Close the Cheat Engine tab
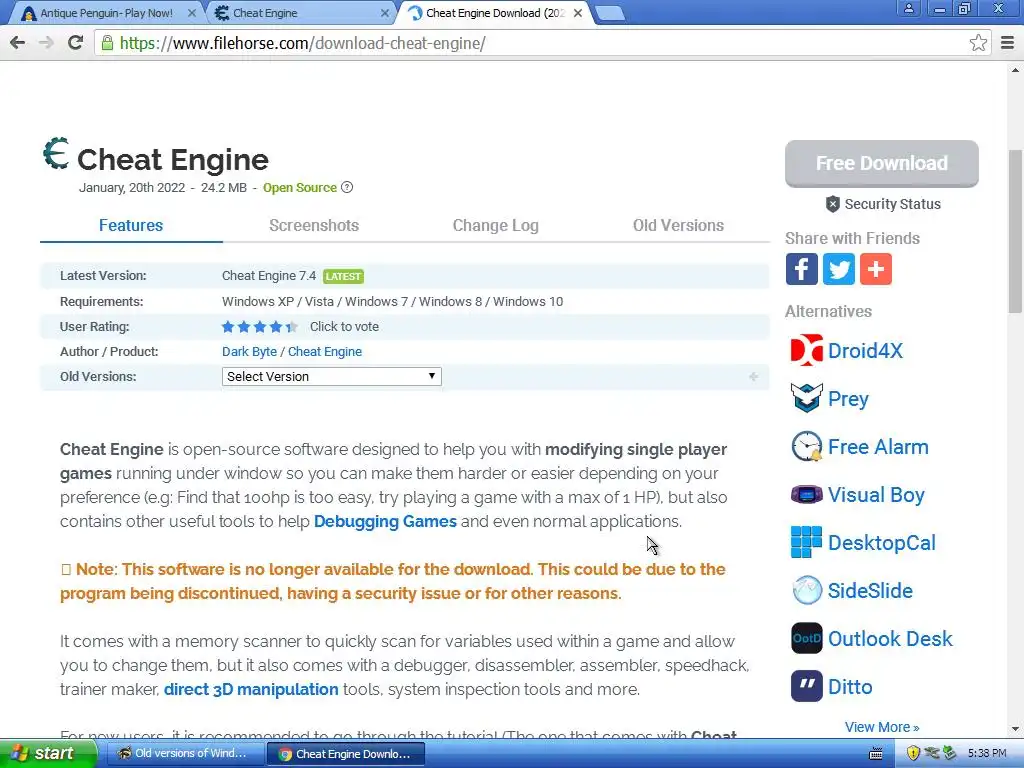Screen dimensions: 1024x768 pos(385,13)
